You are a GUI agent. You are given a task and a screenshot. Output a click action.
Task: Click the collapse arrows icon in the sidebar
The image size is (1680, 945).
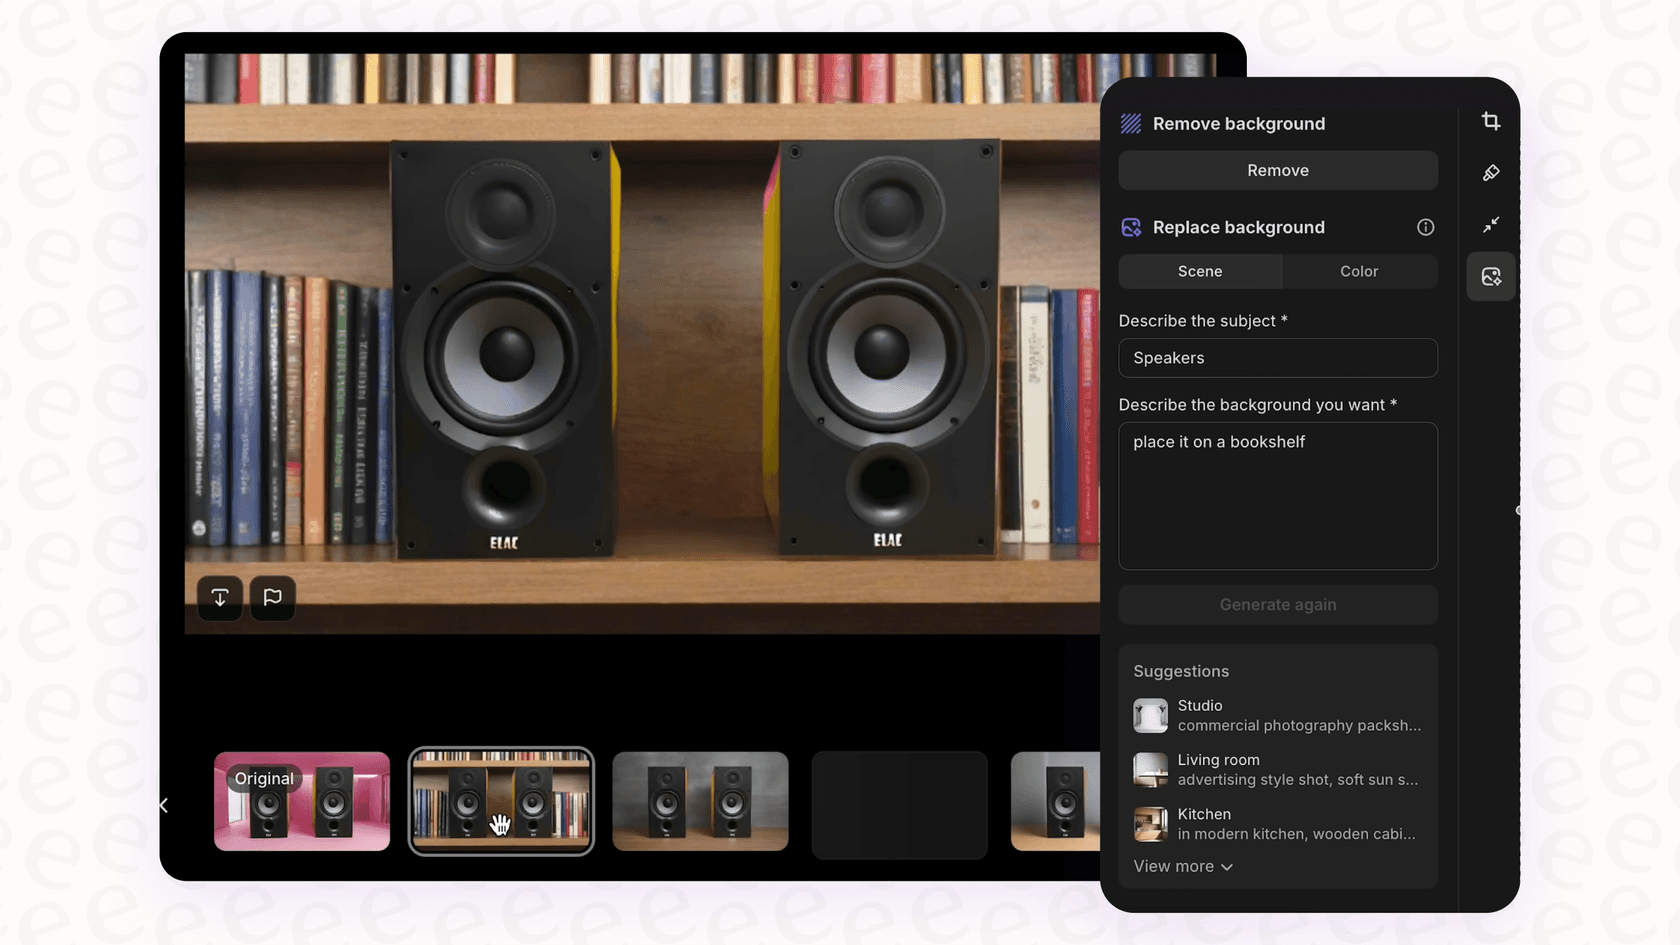(1491, 225)
